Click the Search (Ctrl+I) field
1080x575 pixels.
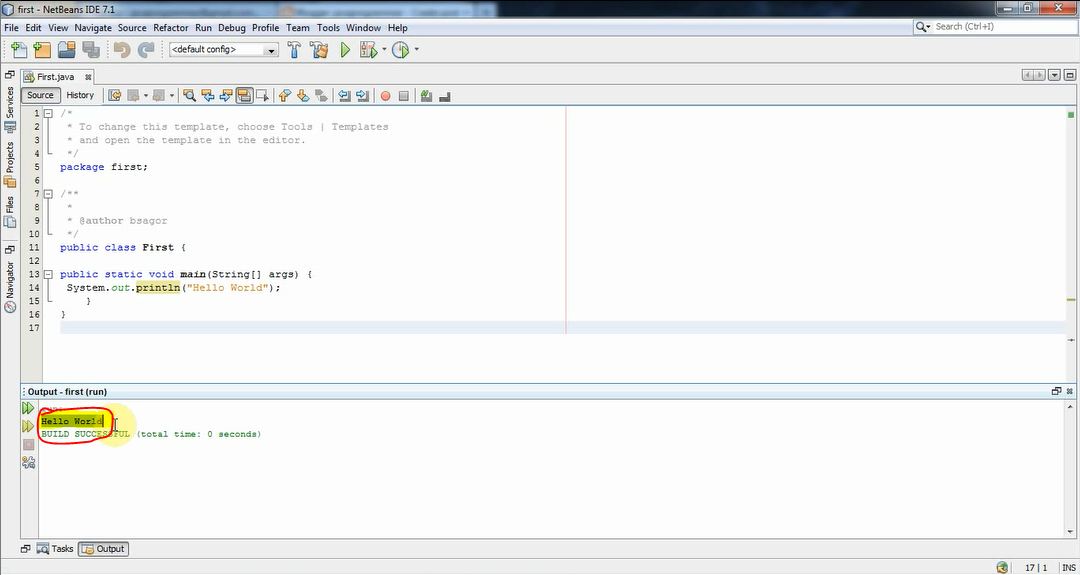994,26
